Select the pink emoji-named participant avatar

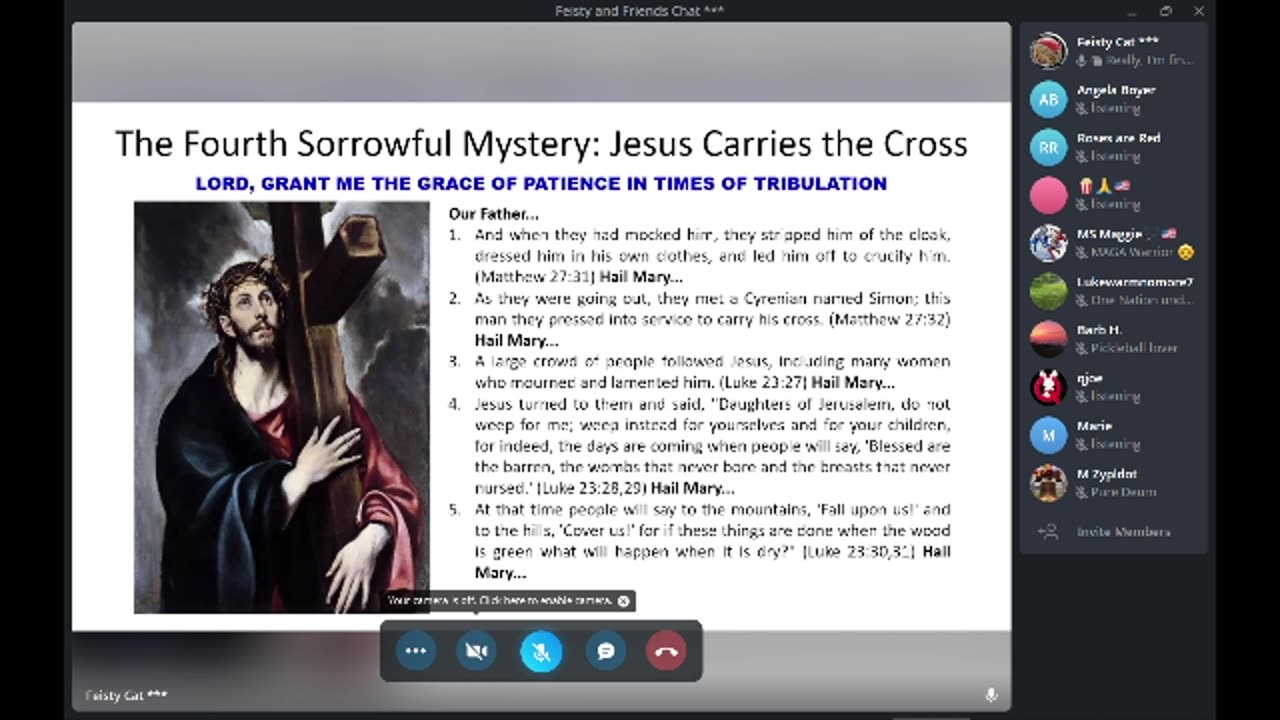point(1049,195)
